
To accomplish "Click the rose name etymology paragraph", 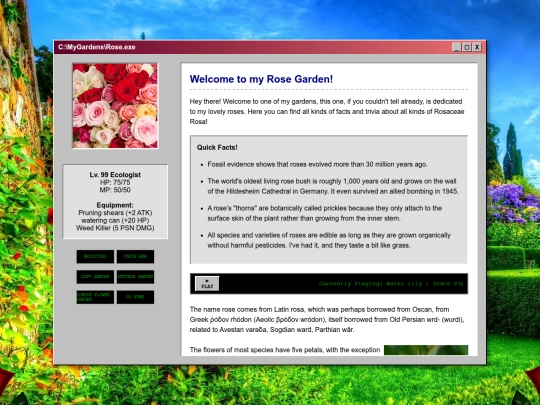I will [x=327, y=319].
